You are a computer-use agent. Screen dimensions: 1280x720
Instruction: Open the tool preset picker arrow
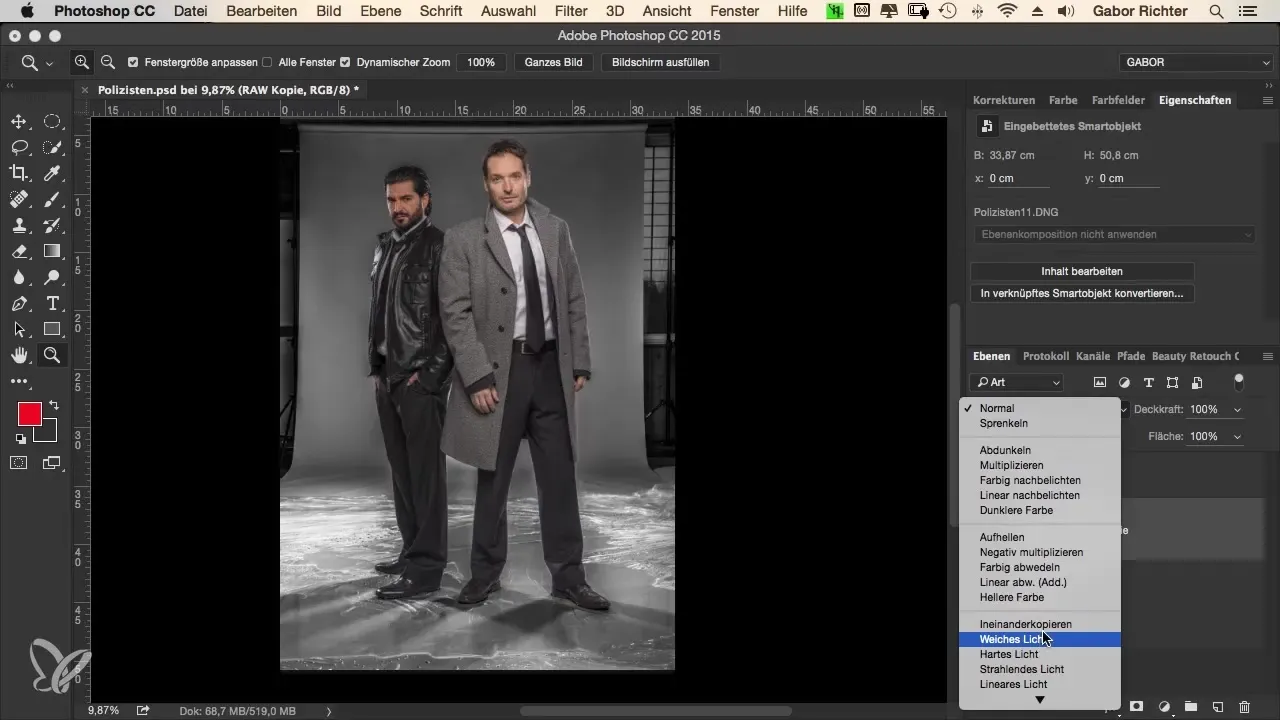(x=49, y=63)
